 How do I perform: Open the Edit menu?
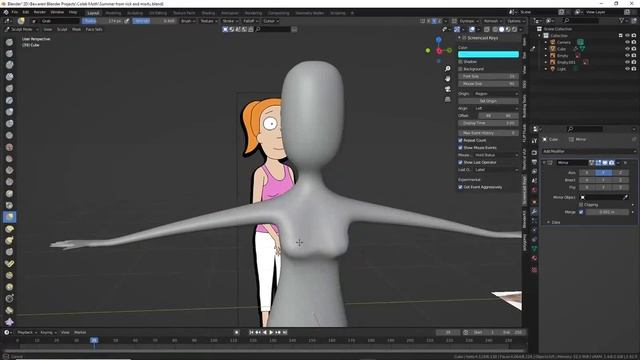point(26,12)
